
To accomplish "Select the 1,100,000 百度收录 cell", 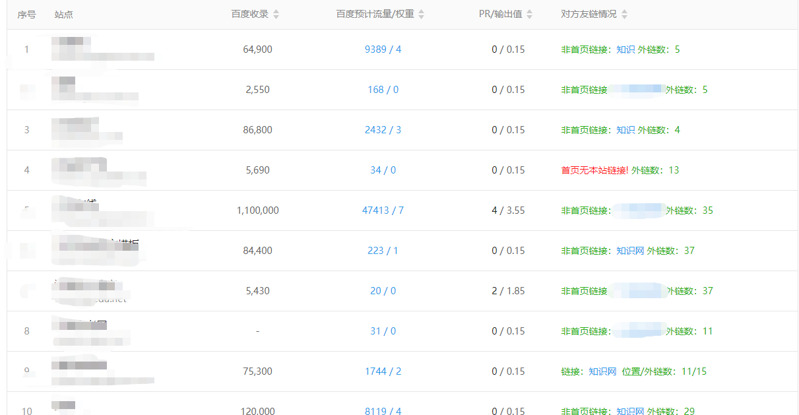I will coord(258,211).
